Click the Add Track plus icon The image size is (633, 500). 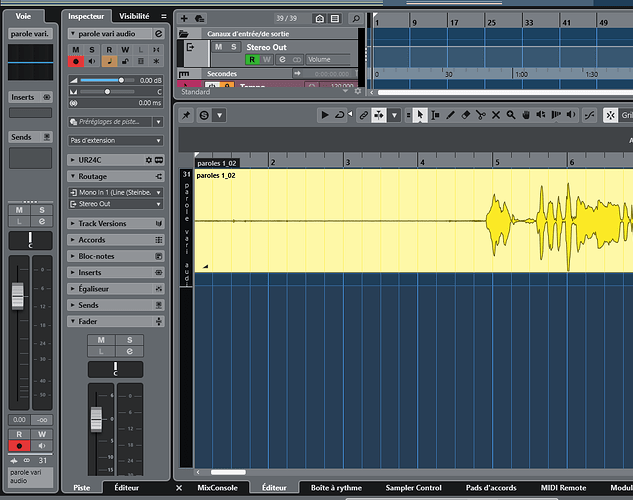186,19
